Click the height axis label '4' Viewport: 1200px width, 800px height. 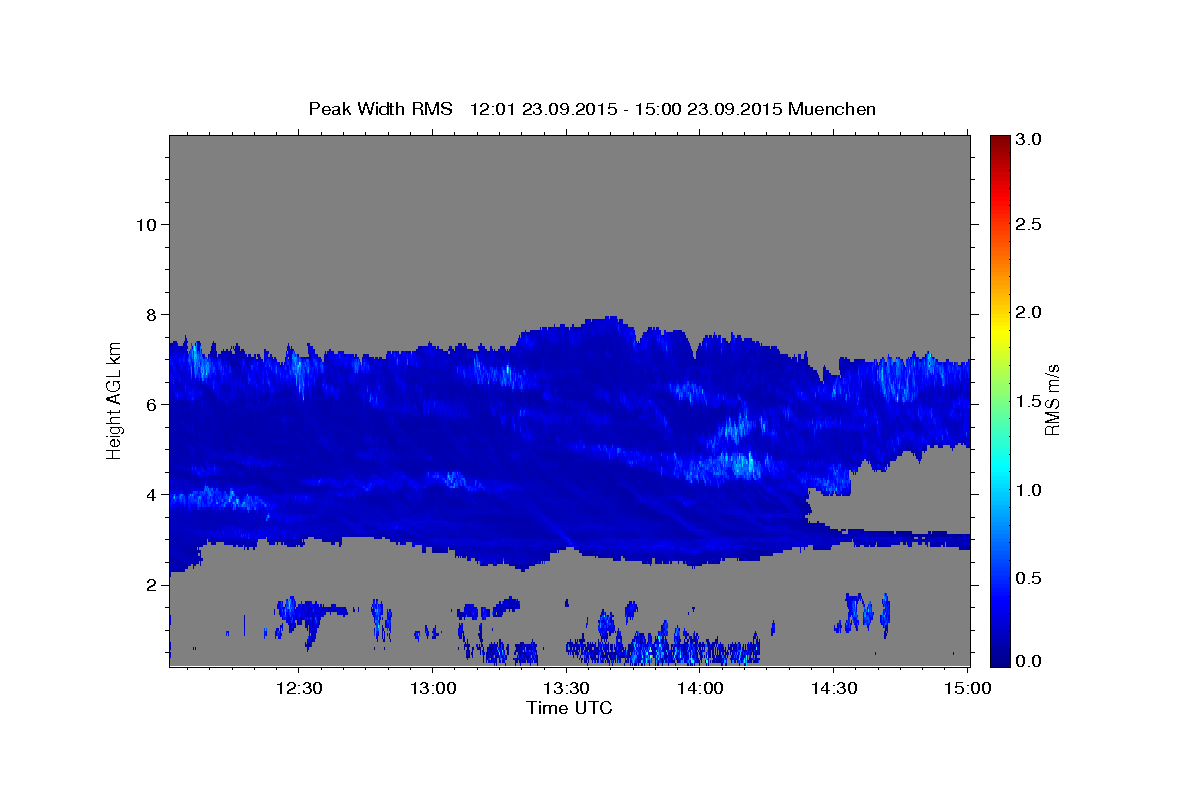pos(150,494)
